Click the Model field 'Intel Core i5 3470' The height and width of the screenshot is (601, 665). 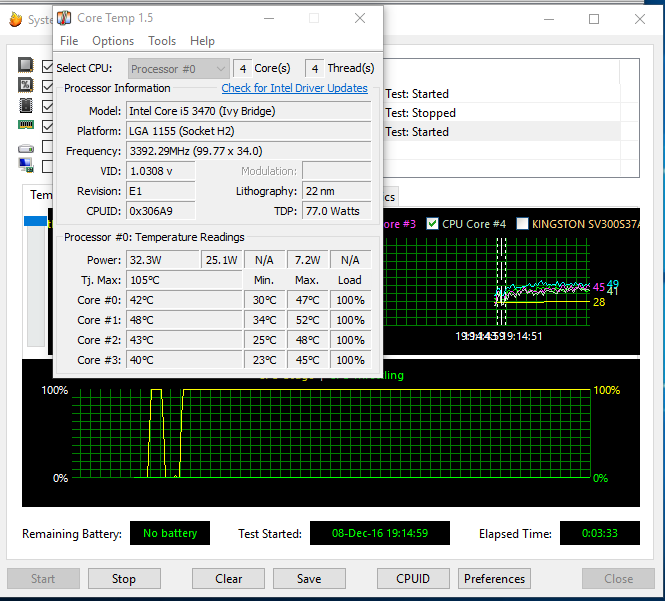[x=249, y=111]
